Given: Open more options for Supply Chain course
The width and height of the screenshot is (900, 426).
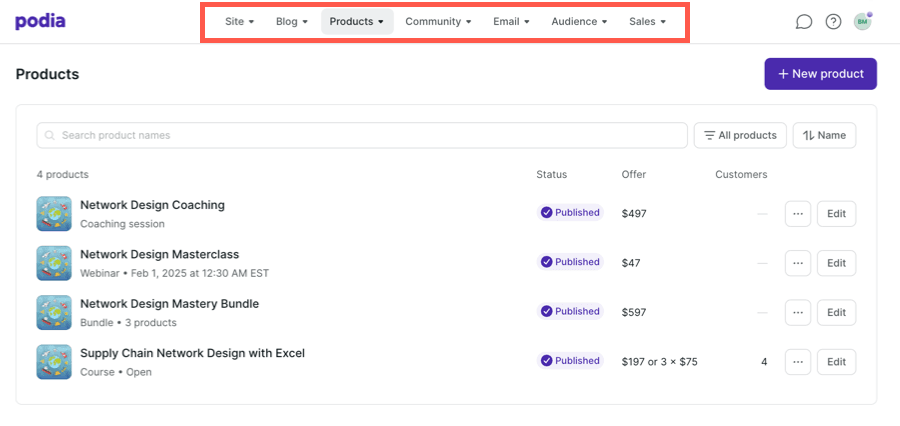Looking at the screenshot, I should point(797,362).
